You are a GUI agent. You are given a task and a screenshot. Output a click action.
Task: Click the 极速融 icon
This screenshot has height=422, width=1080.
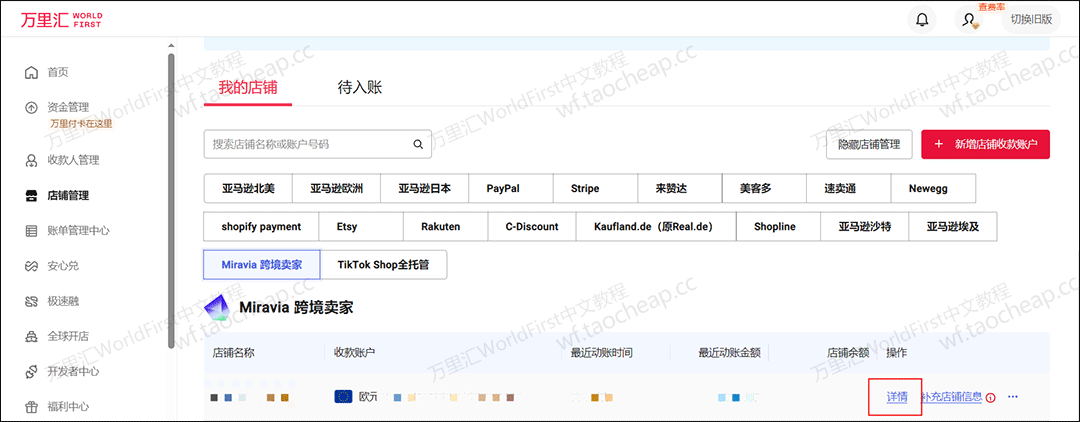coord(31,301)
